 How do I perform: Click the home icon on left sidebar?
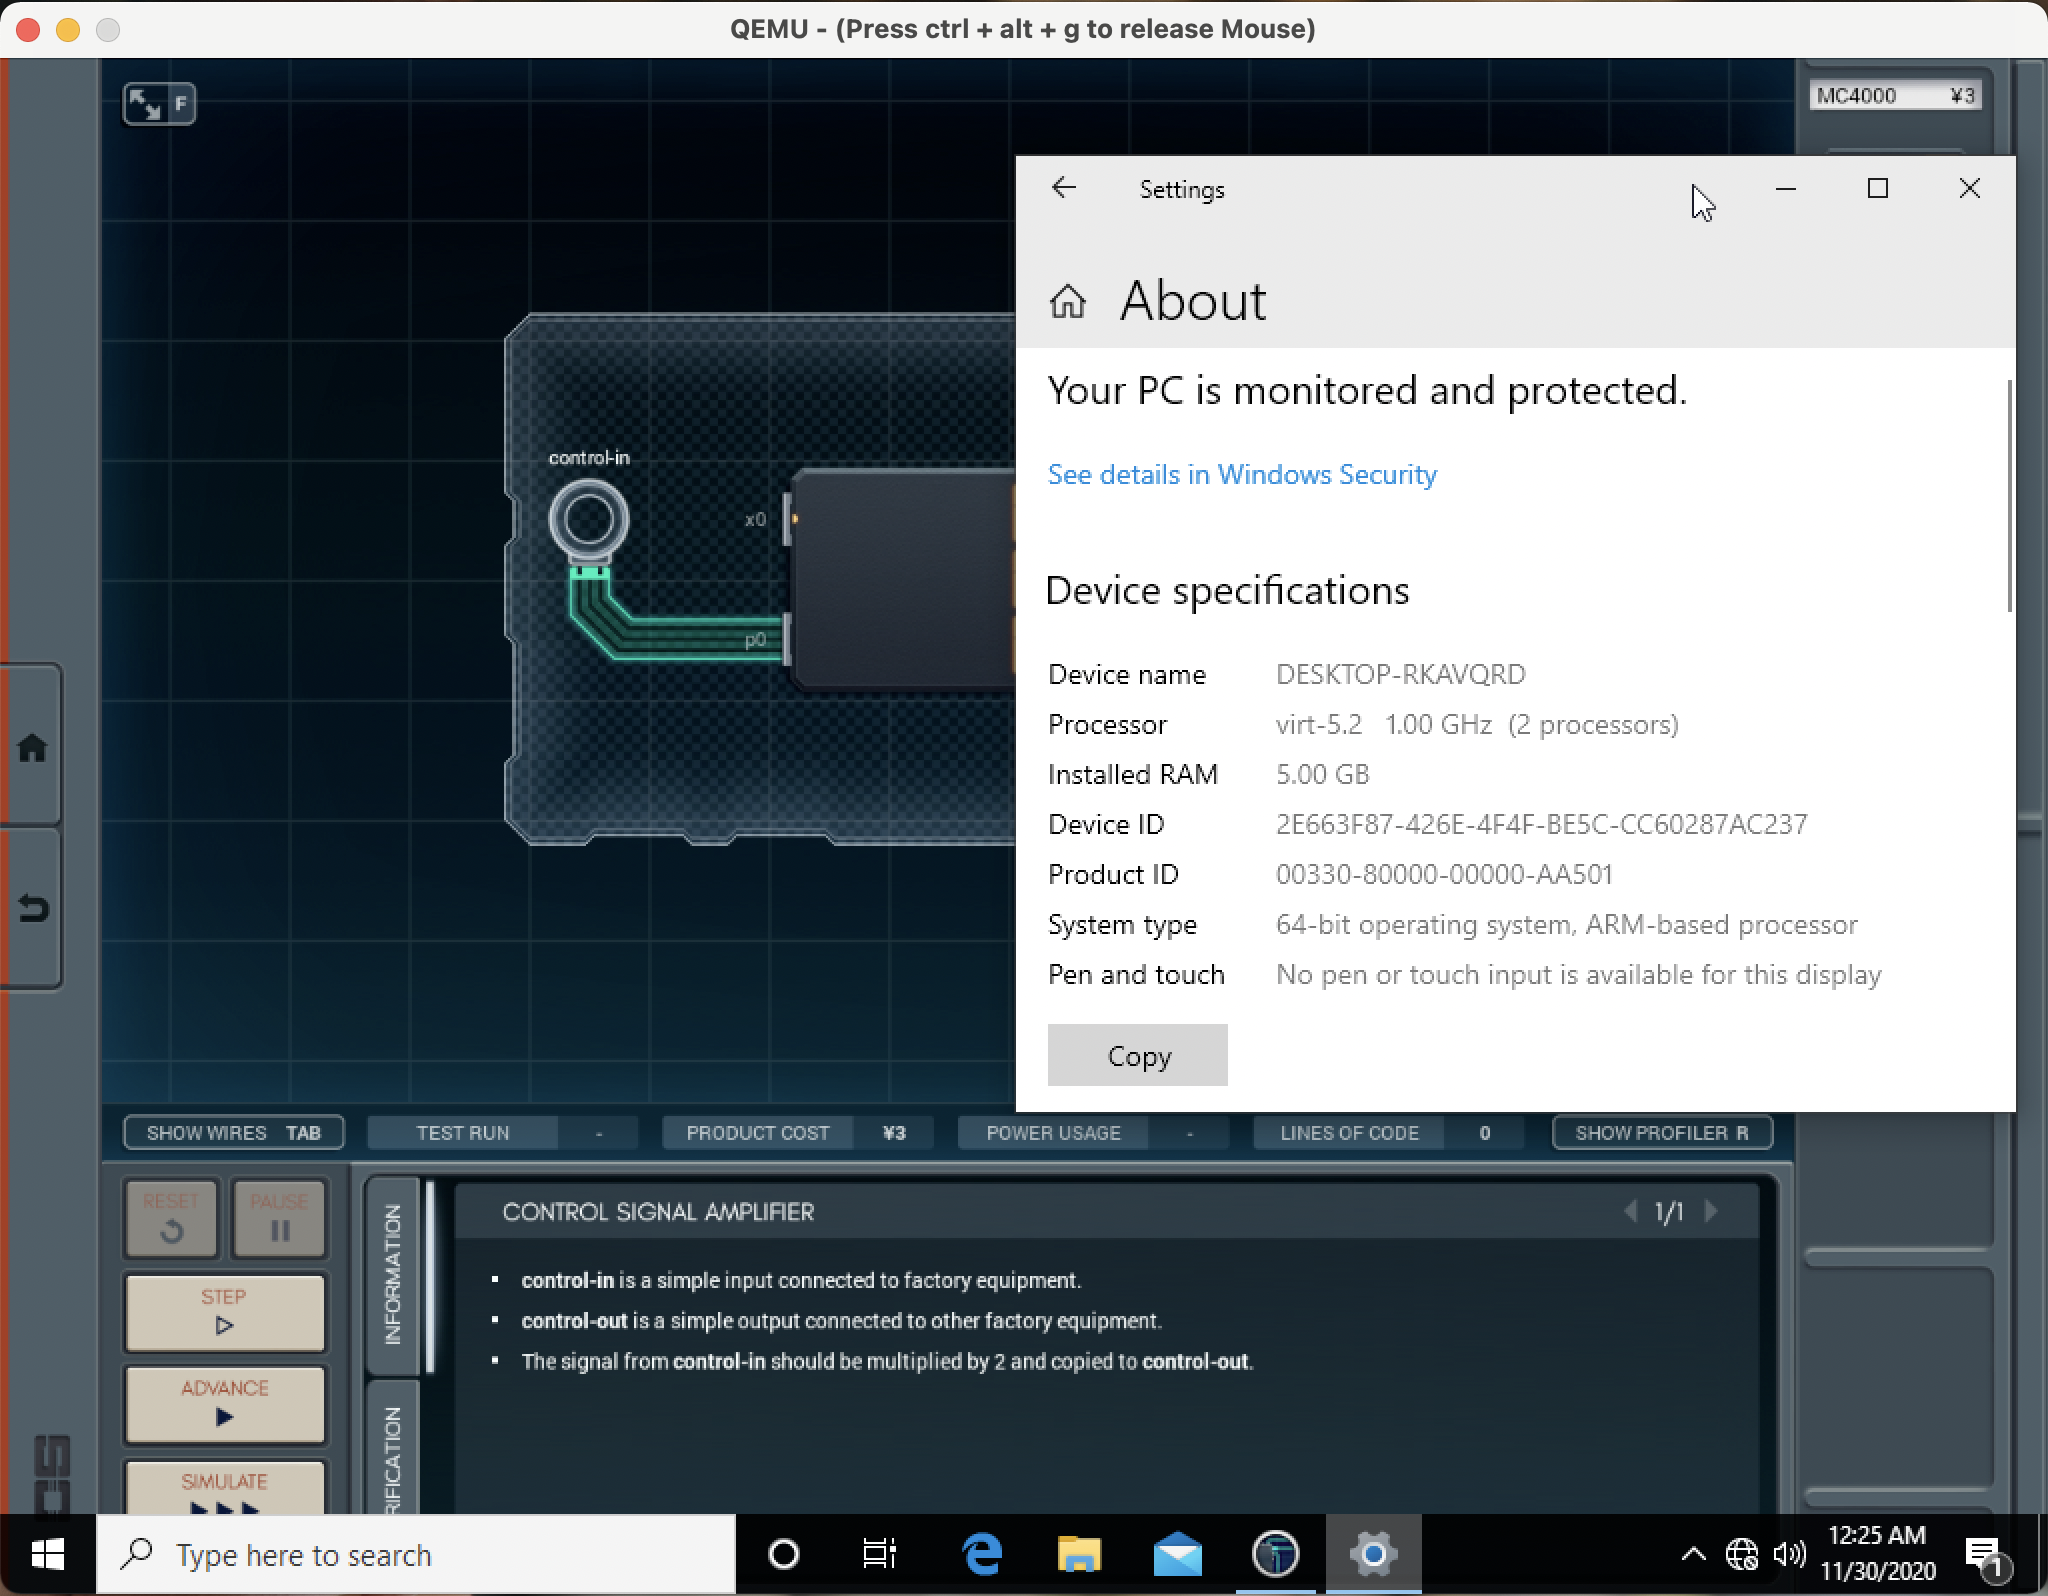(32, 748)
